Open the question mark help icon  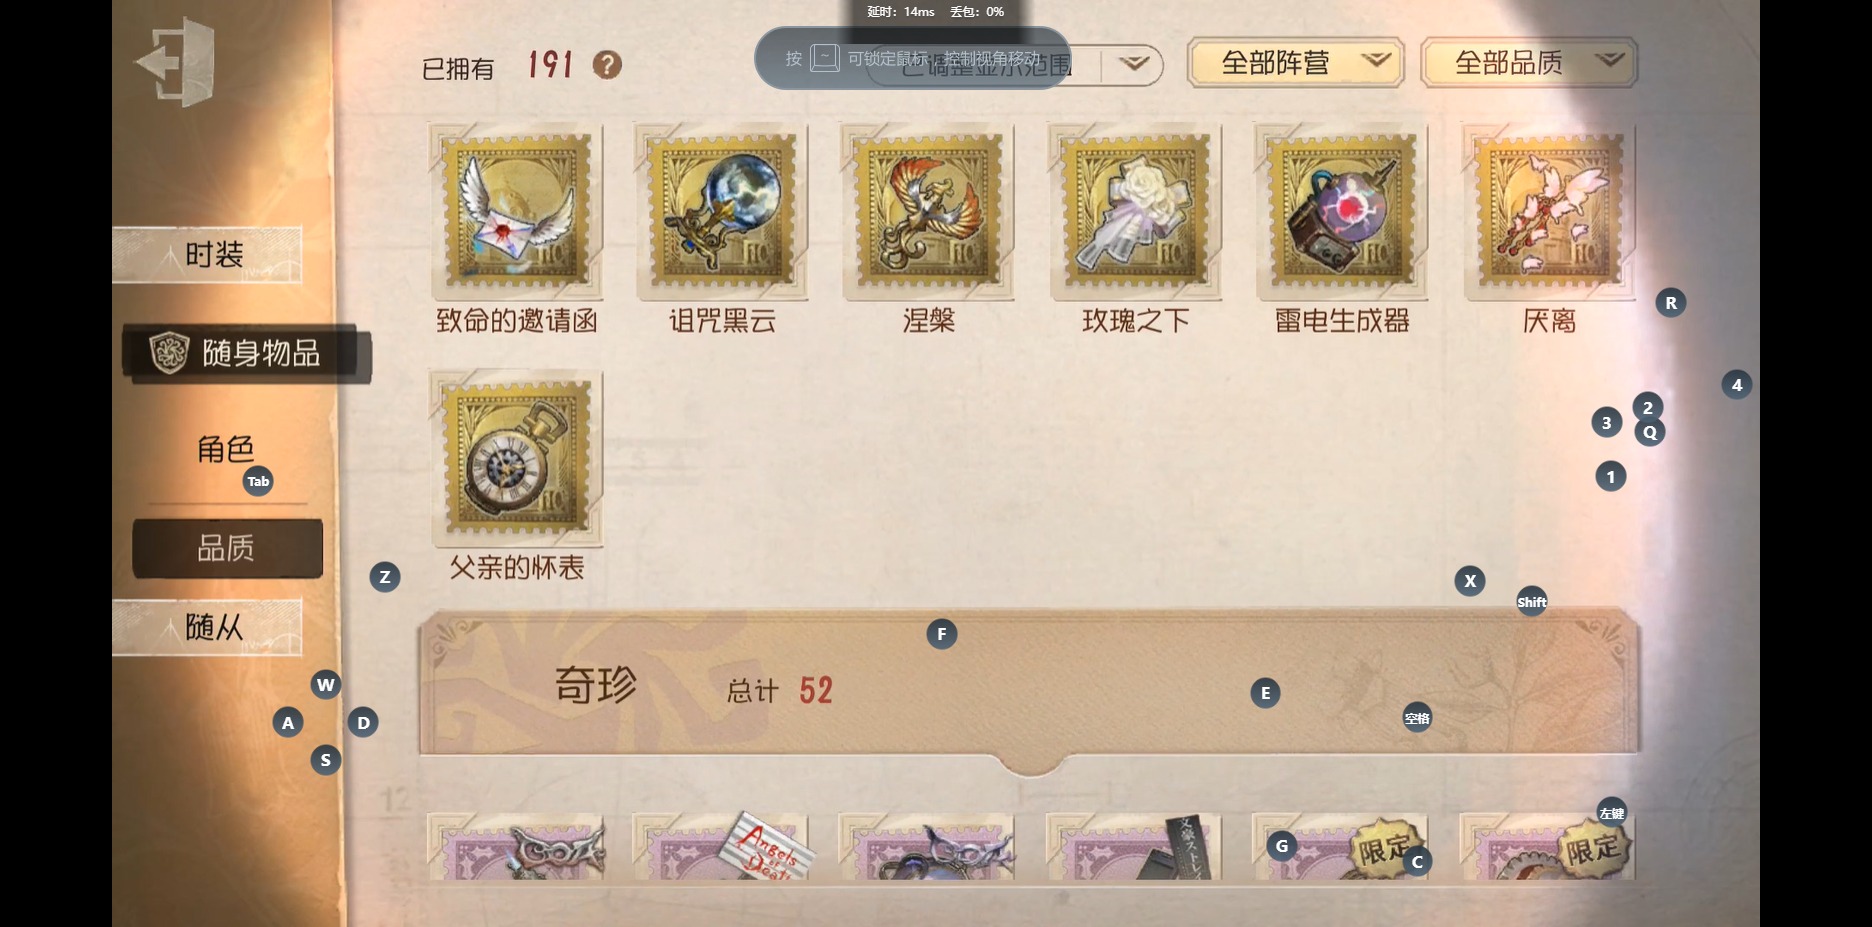pyautogui.click(x=607, y=65)
